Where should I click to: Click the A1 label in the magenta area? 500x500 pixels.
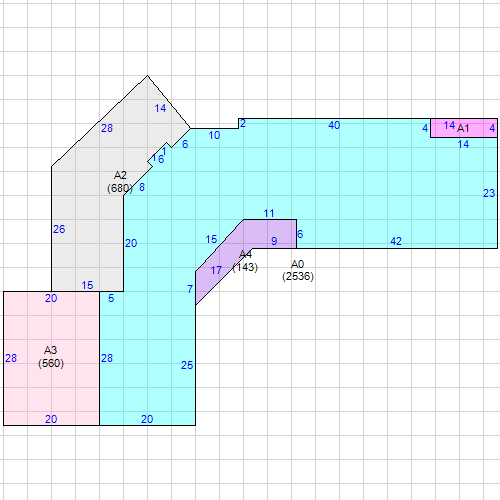[463, 128]
